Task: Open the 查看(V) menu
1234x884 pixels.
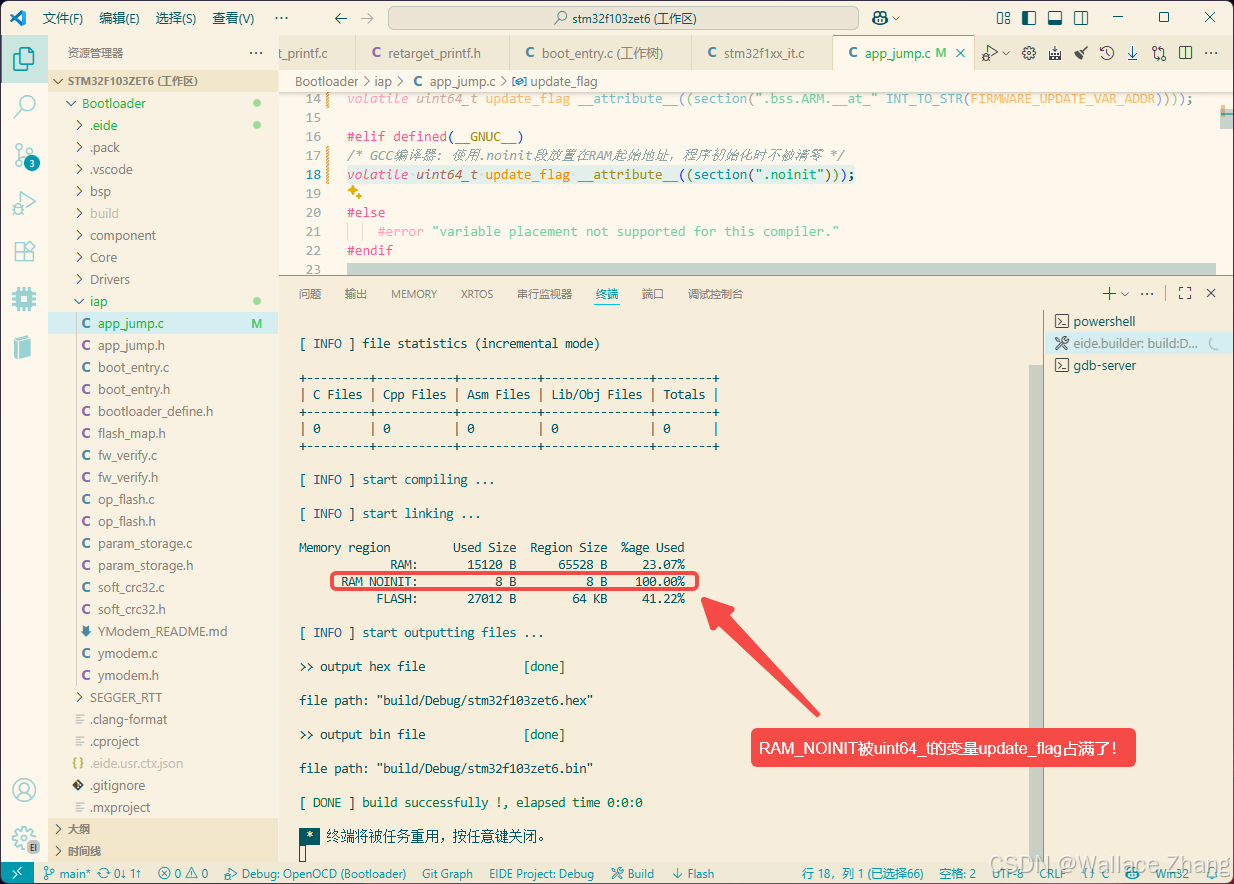Action: 233,18
